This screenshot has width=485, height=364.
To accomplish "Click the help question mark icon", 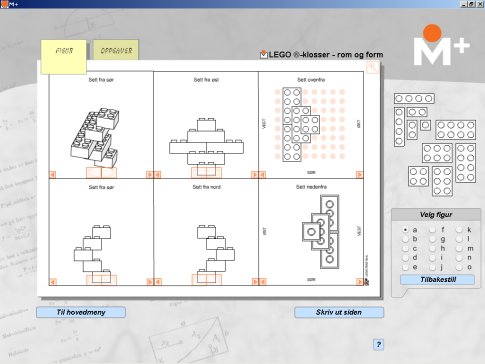I will (x=378, y=344).
